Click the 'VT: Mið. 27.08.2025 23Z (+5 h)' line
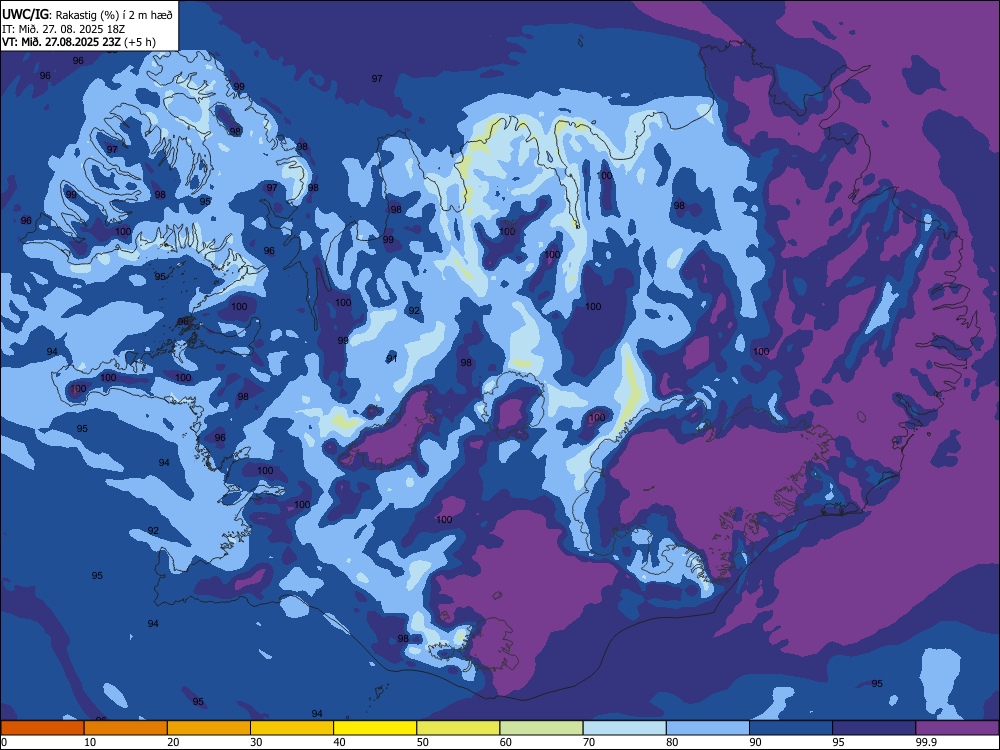Image resolution: width=1000 pixels, height=750 pixels. 78,42
